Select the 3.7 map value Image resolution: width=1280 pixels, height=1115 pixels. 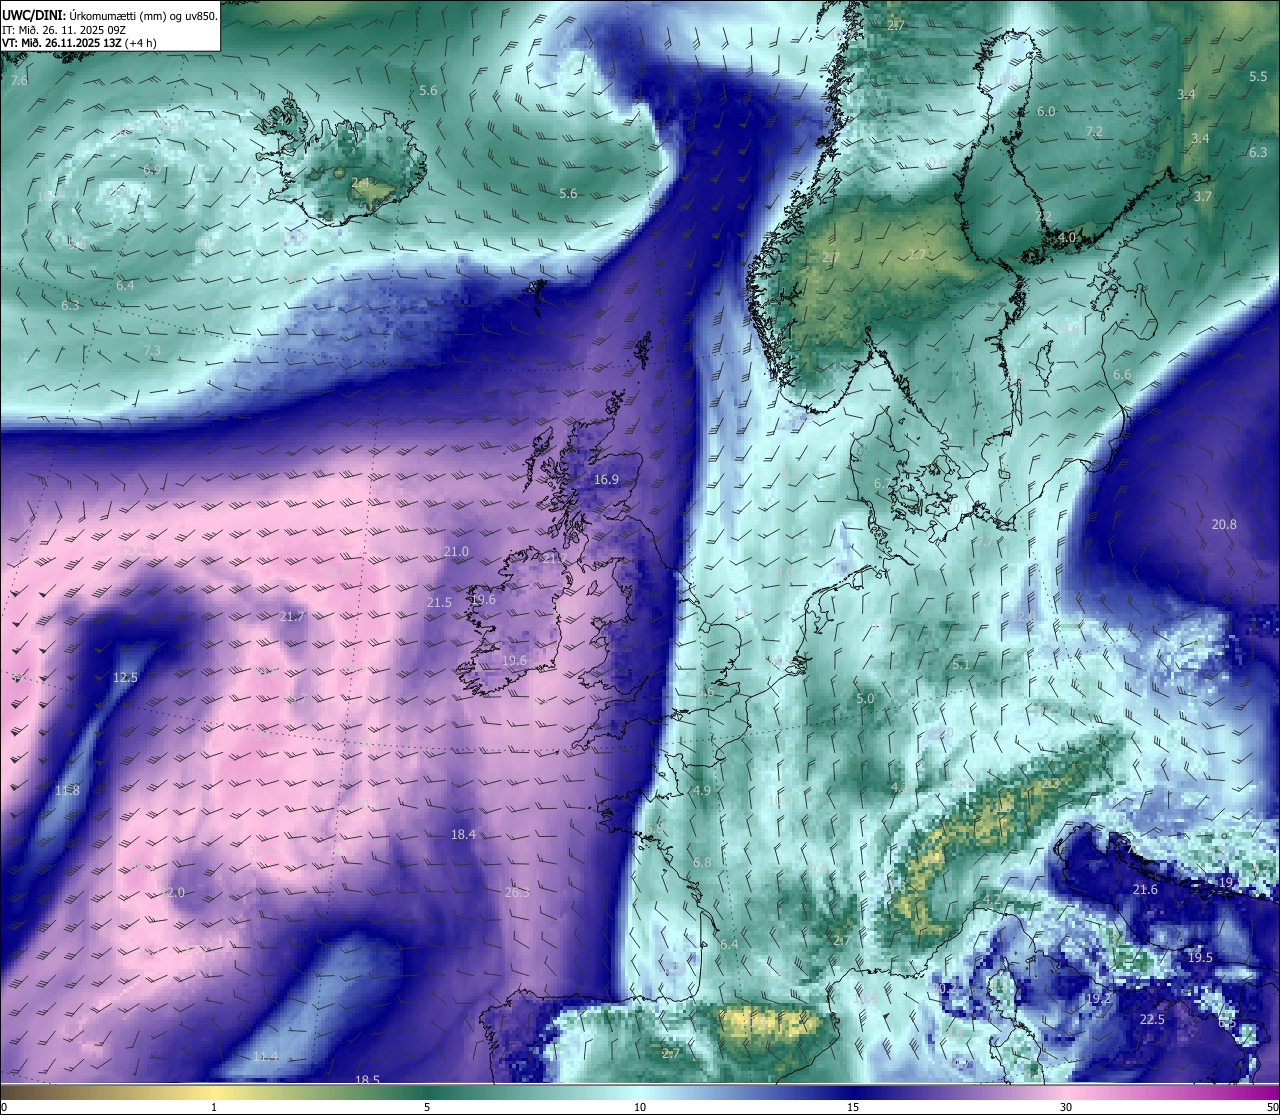pyautogui.click(x=1202, y=197)
